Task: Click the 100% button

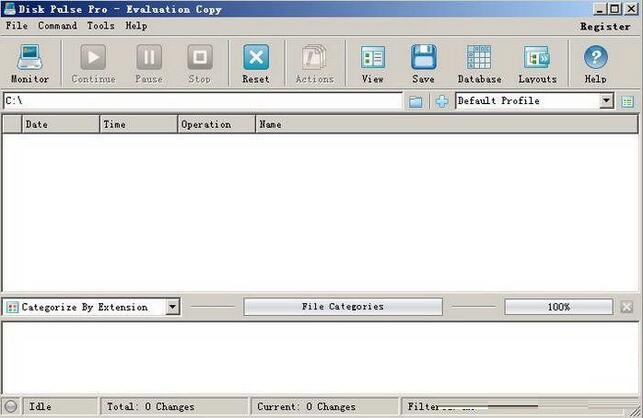Action: click(559, 307)
